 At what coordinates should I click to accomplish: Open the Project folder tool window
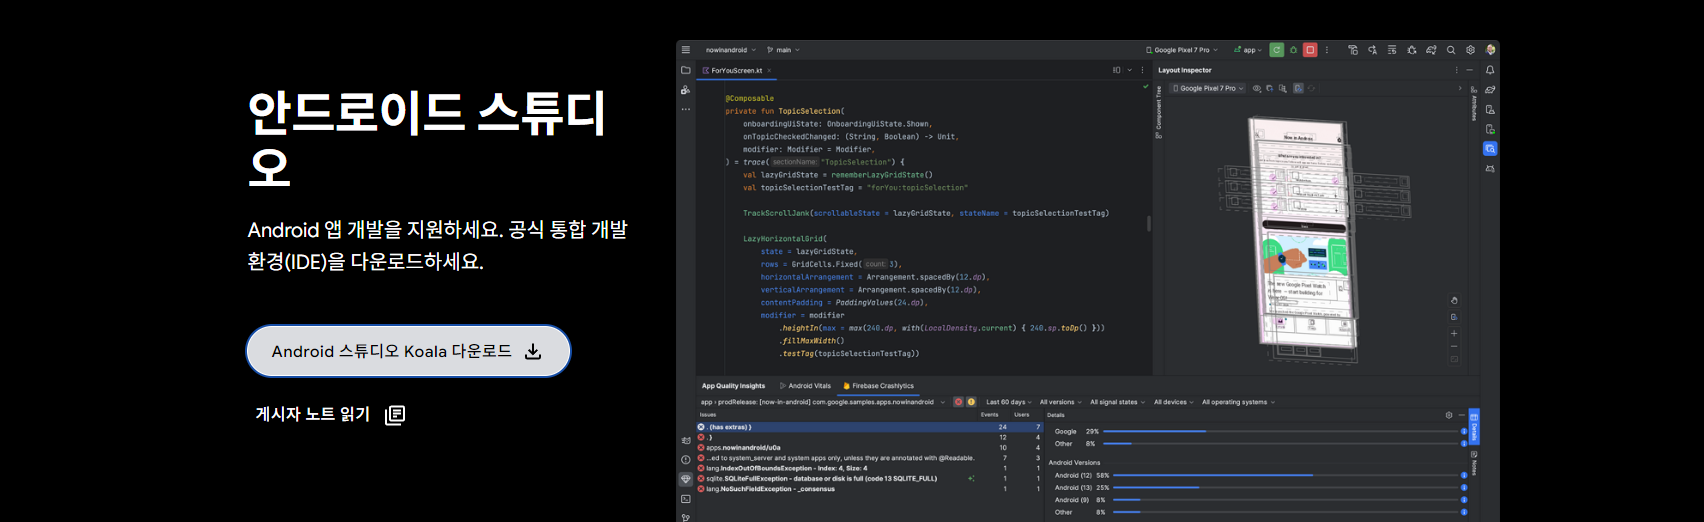685,70
